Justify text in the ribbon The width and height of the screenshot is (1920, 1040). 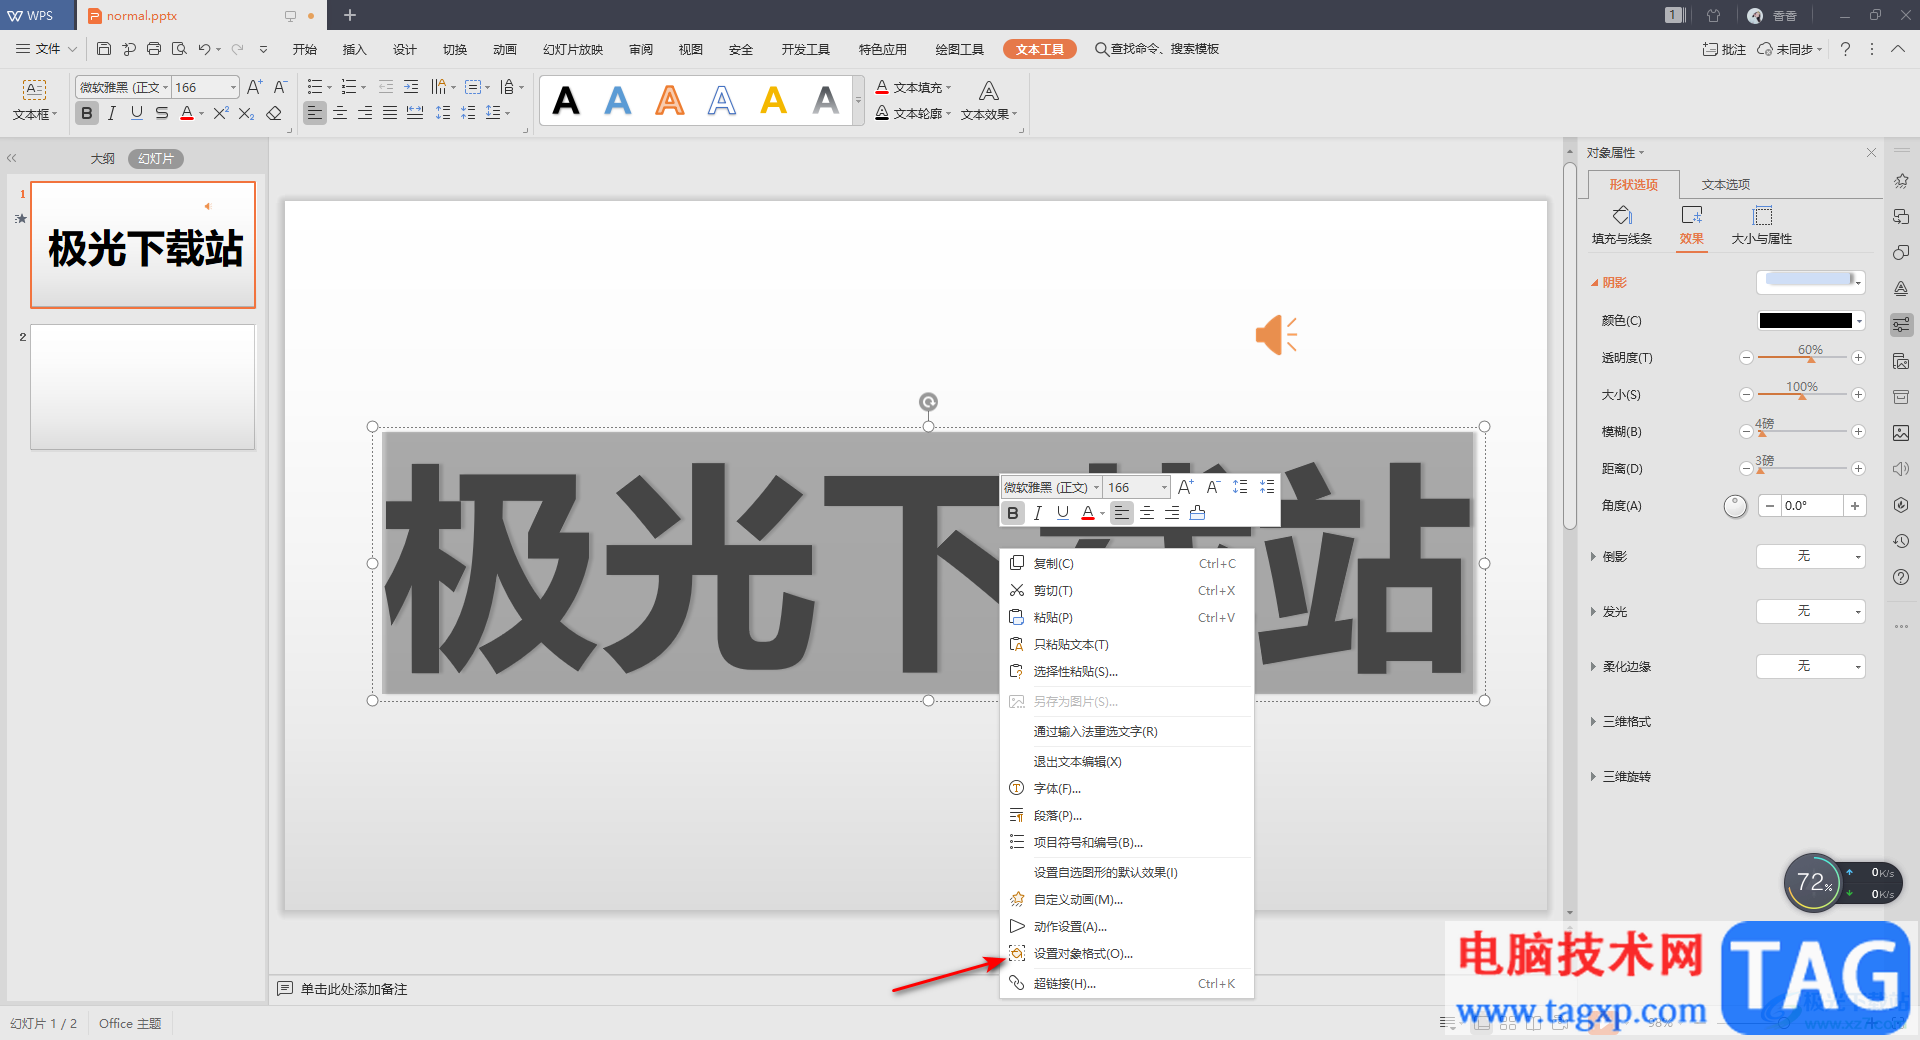click(x=390, y=113)
